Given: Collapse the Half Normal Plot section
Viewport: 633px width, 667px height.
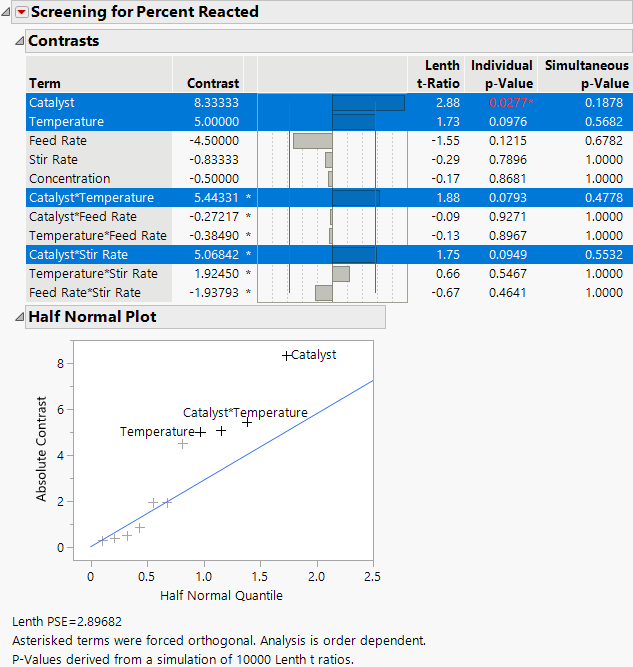Looking at the screenshot, I should (18, 317).
